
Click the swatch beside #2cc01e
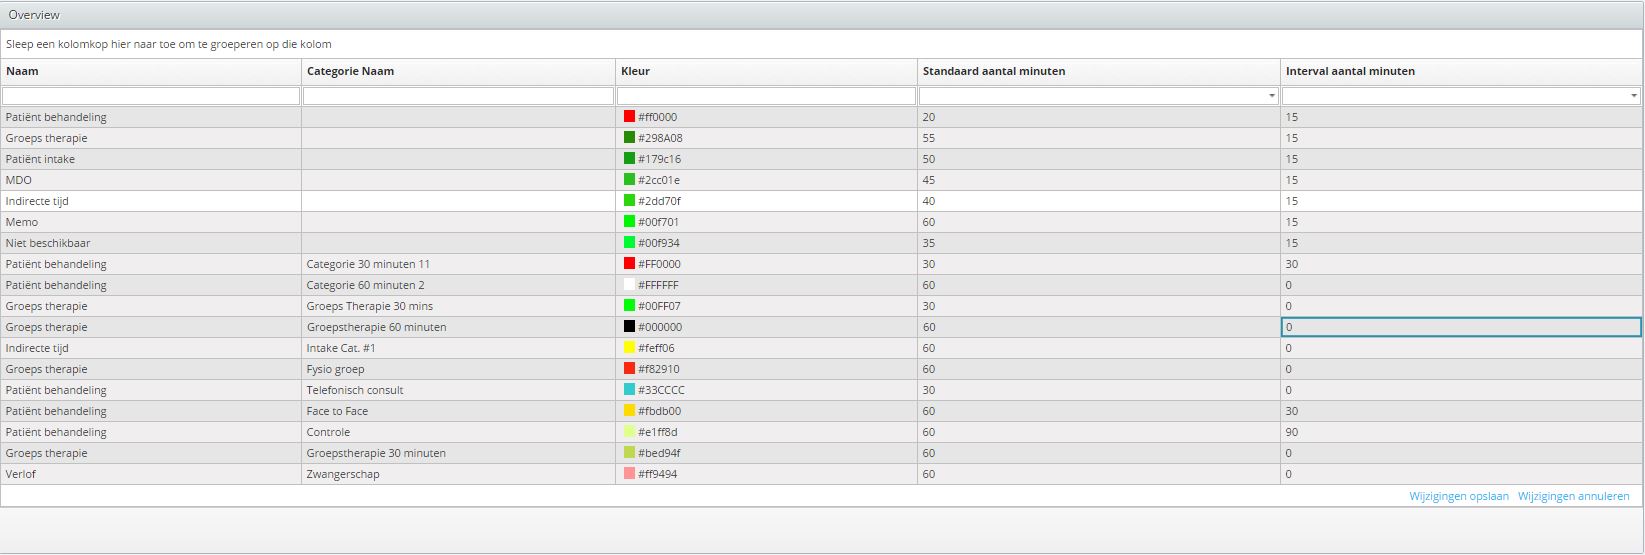pyautogui.click(x=629, y=180)
